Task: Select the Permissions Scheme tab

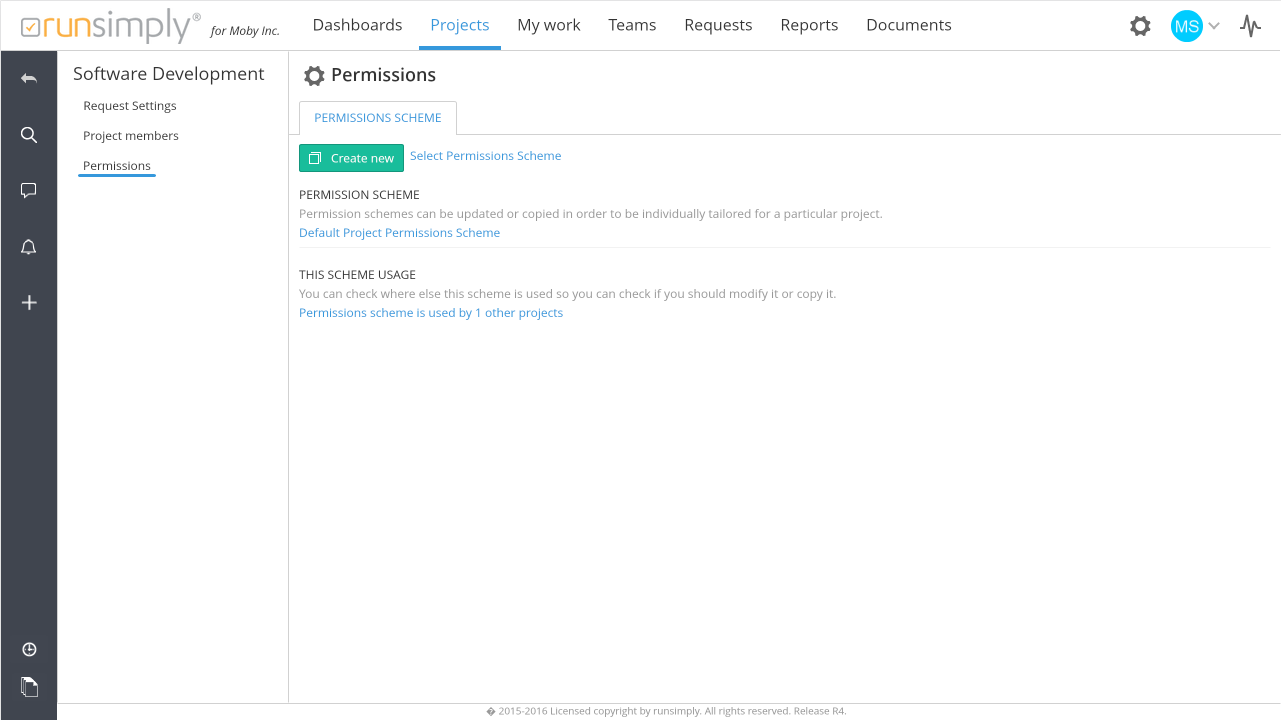Action: point(377,118)
